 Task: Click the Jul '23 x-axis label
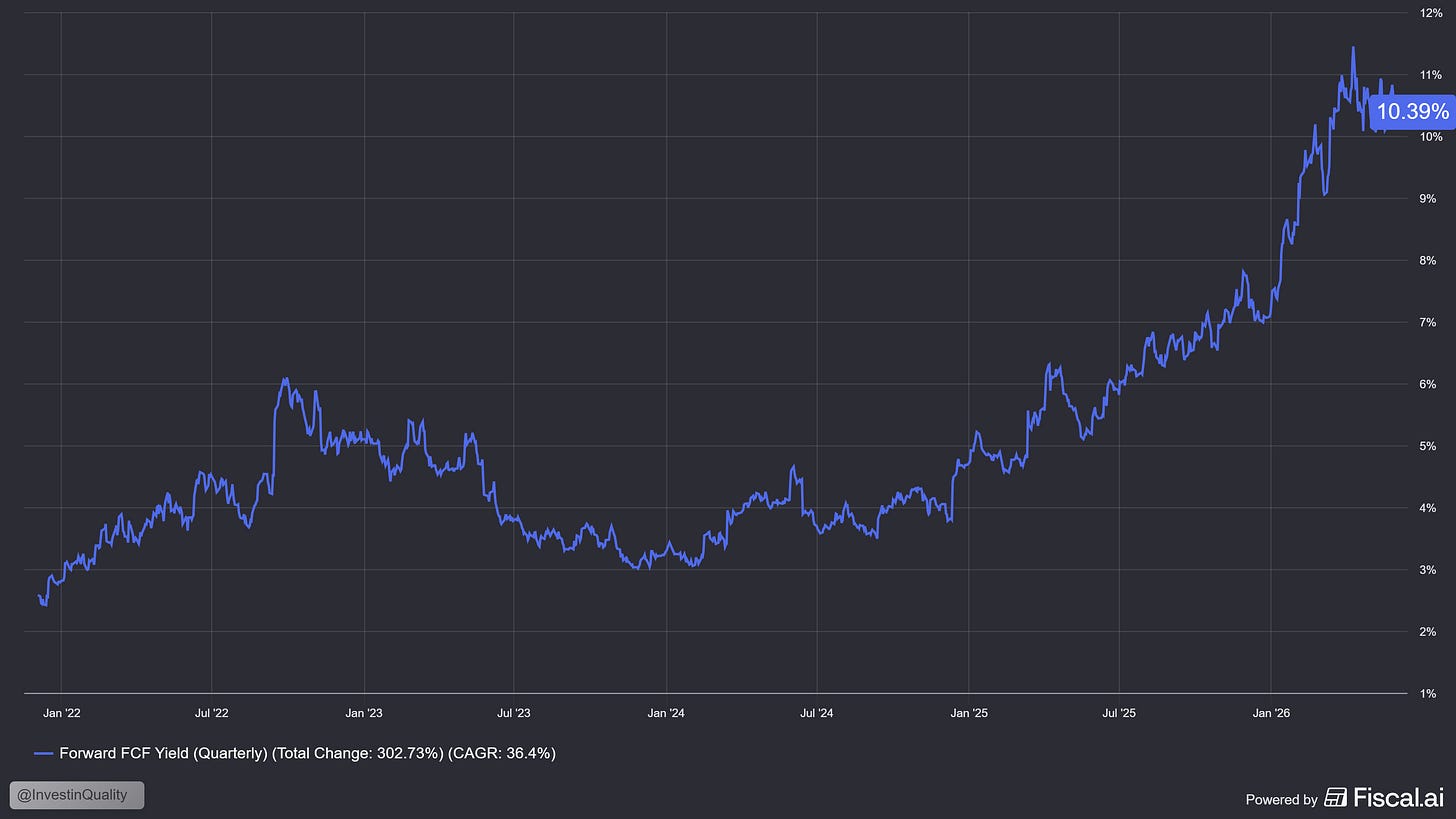pos(513,713)
